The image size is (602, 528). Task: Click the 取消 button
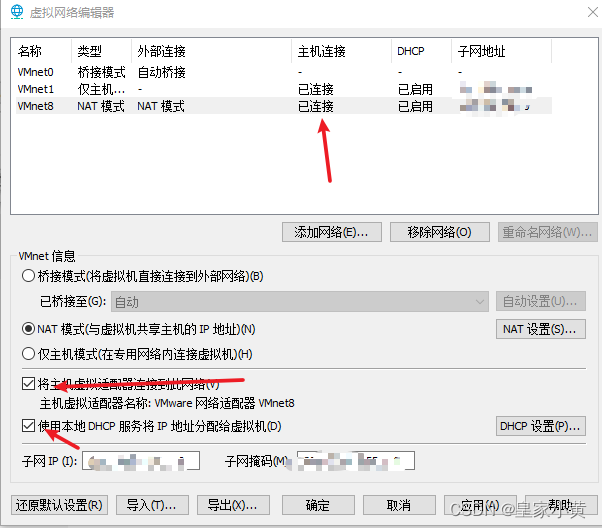click(x=399, y=505)
